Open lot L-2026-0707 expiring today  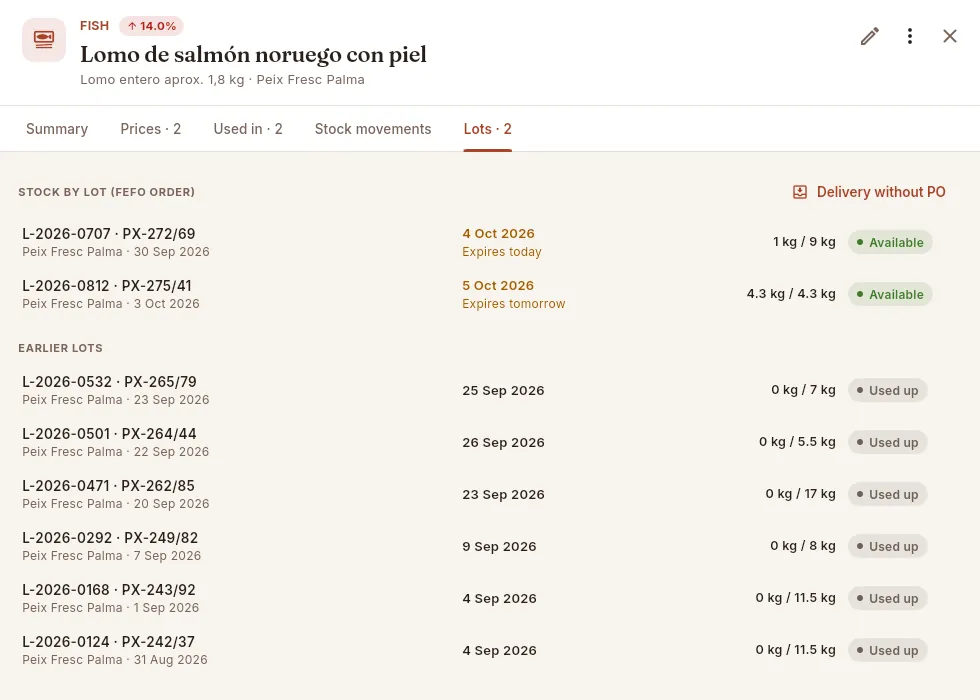point(480,242)
